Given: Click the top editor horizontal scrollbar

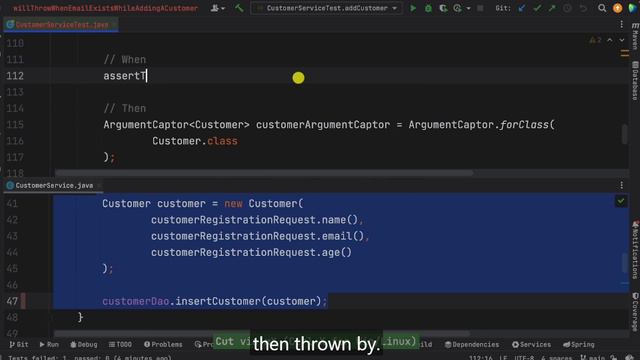Looking at the screenshot, I should point(264,173).
